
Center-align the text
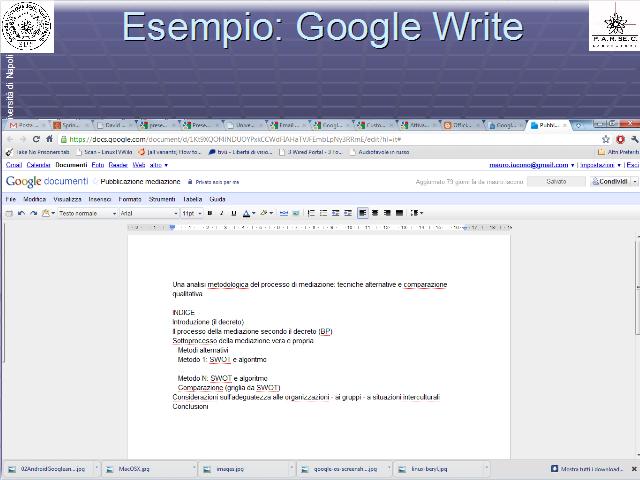(x=375, y=213)
